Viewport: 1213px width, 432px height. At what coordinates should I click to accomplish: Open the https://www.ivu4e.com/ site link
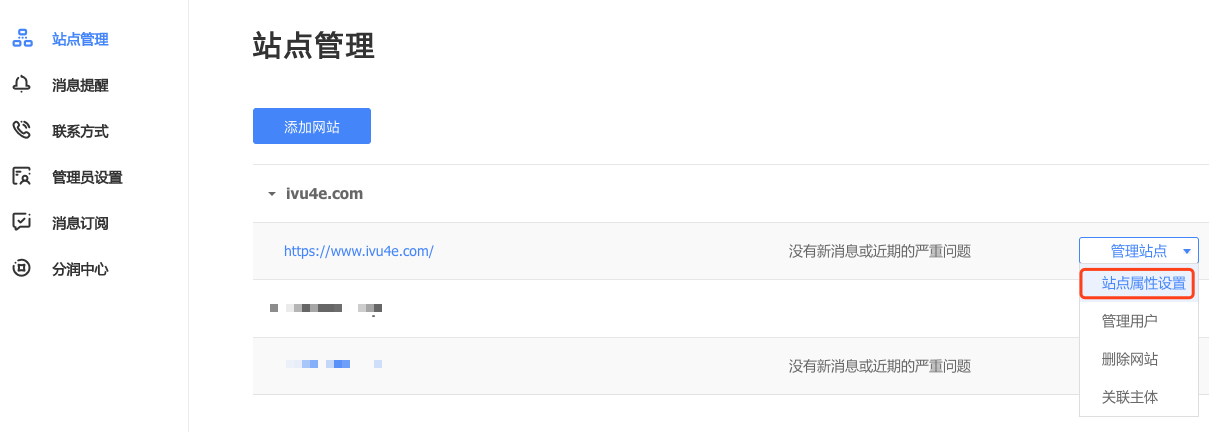358,252
